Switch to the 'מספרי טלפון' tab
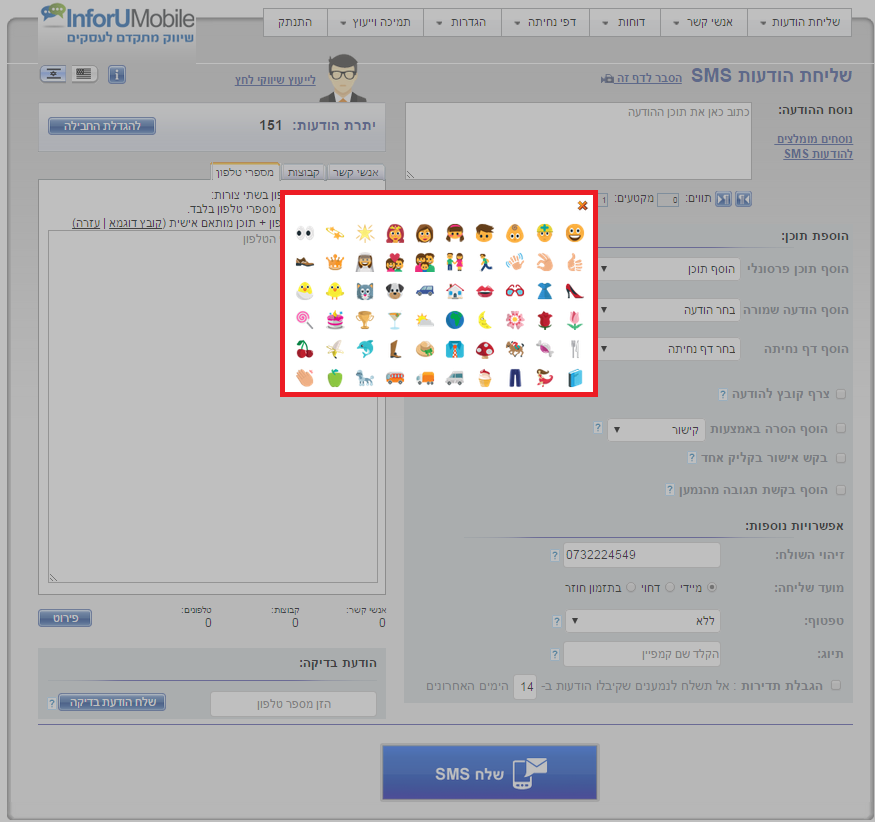Image resolution: width=875 pixels, height=822 pixels. click(x=245, y=172)
